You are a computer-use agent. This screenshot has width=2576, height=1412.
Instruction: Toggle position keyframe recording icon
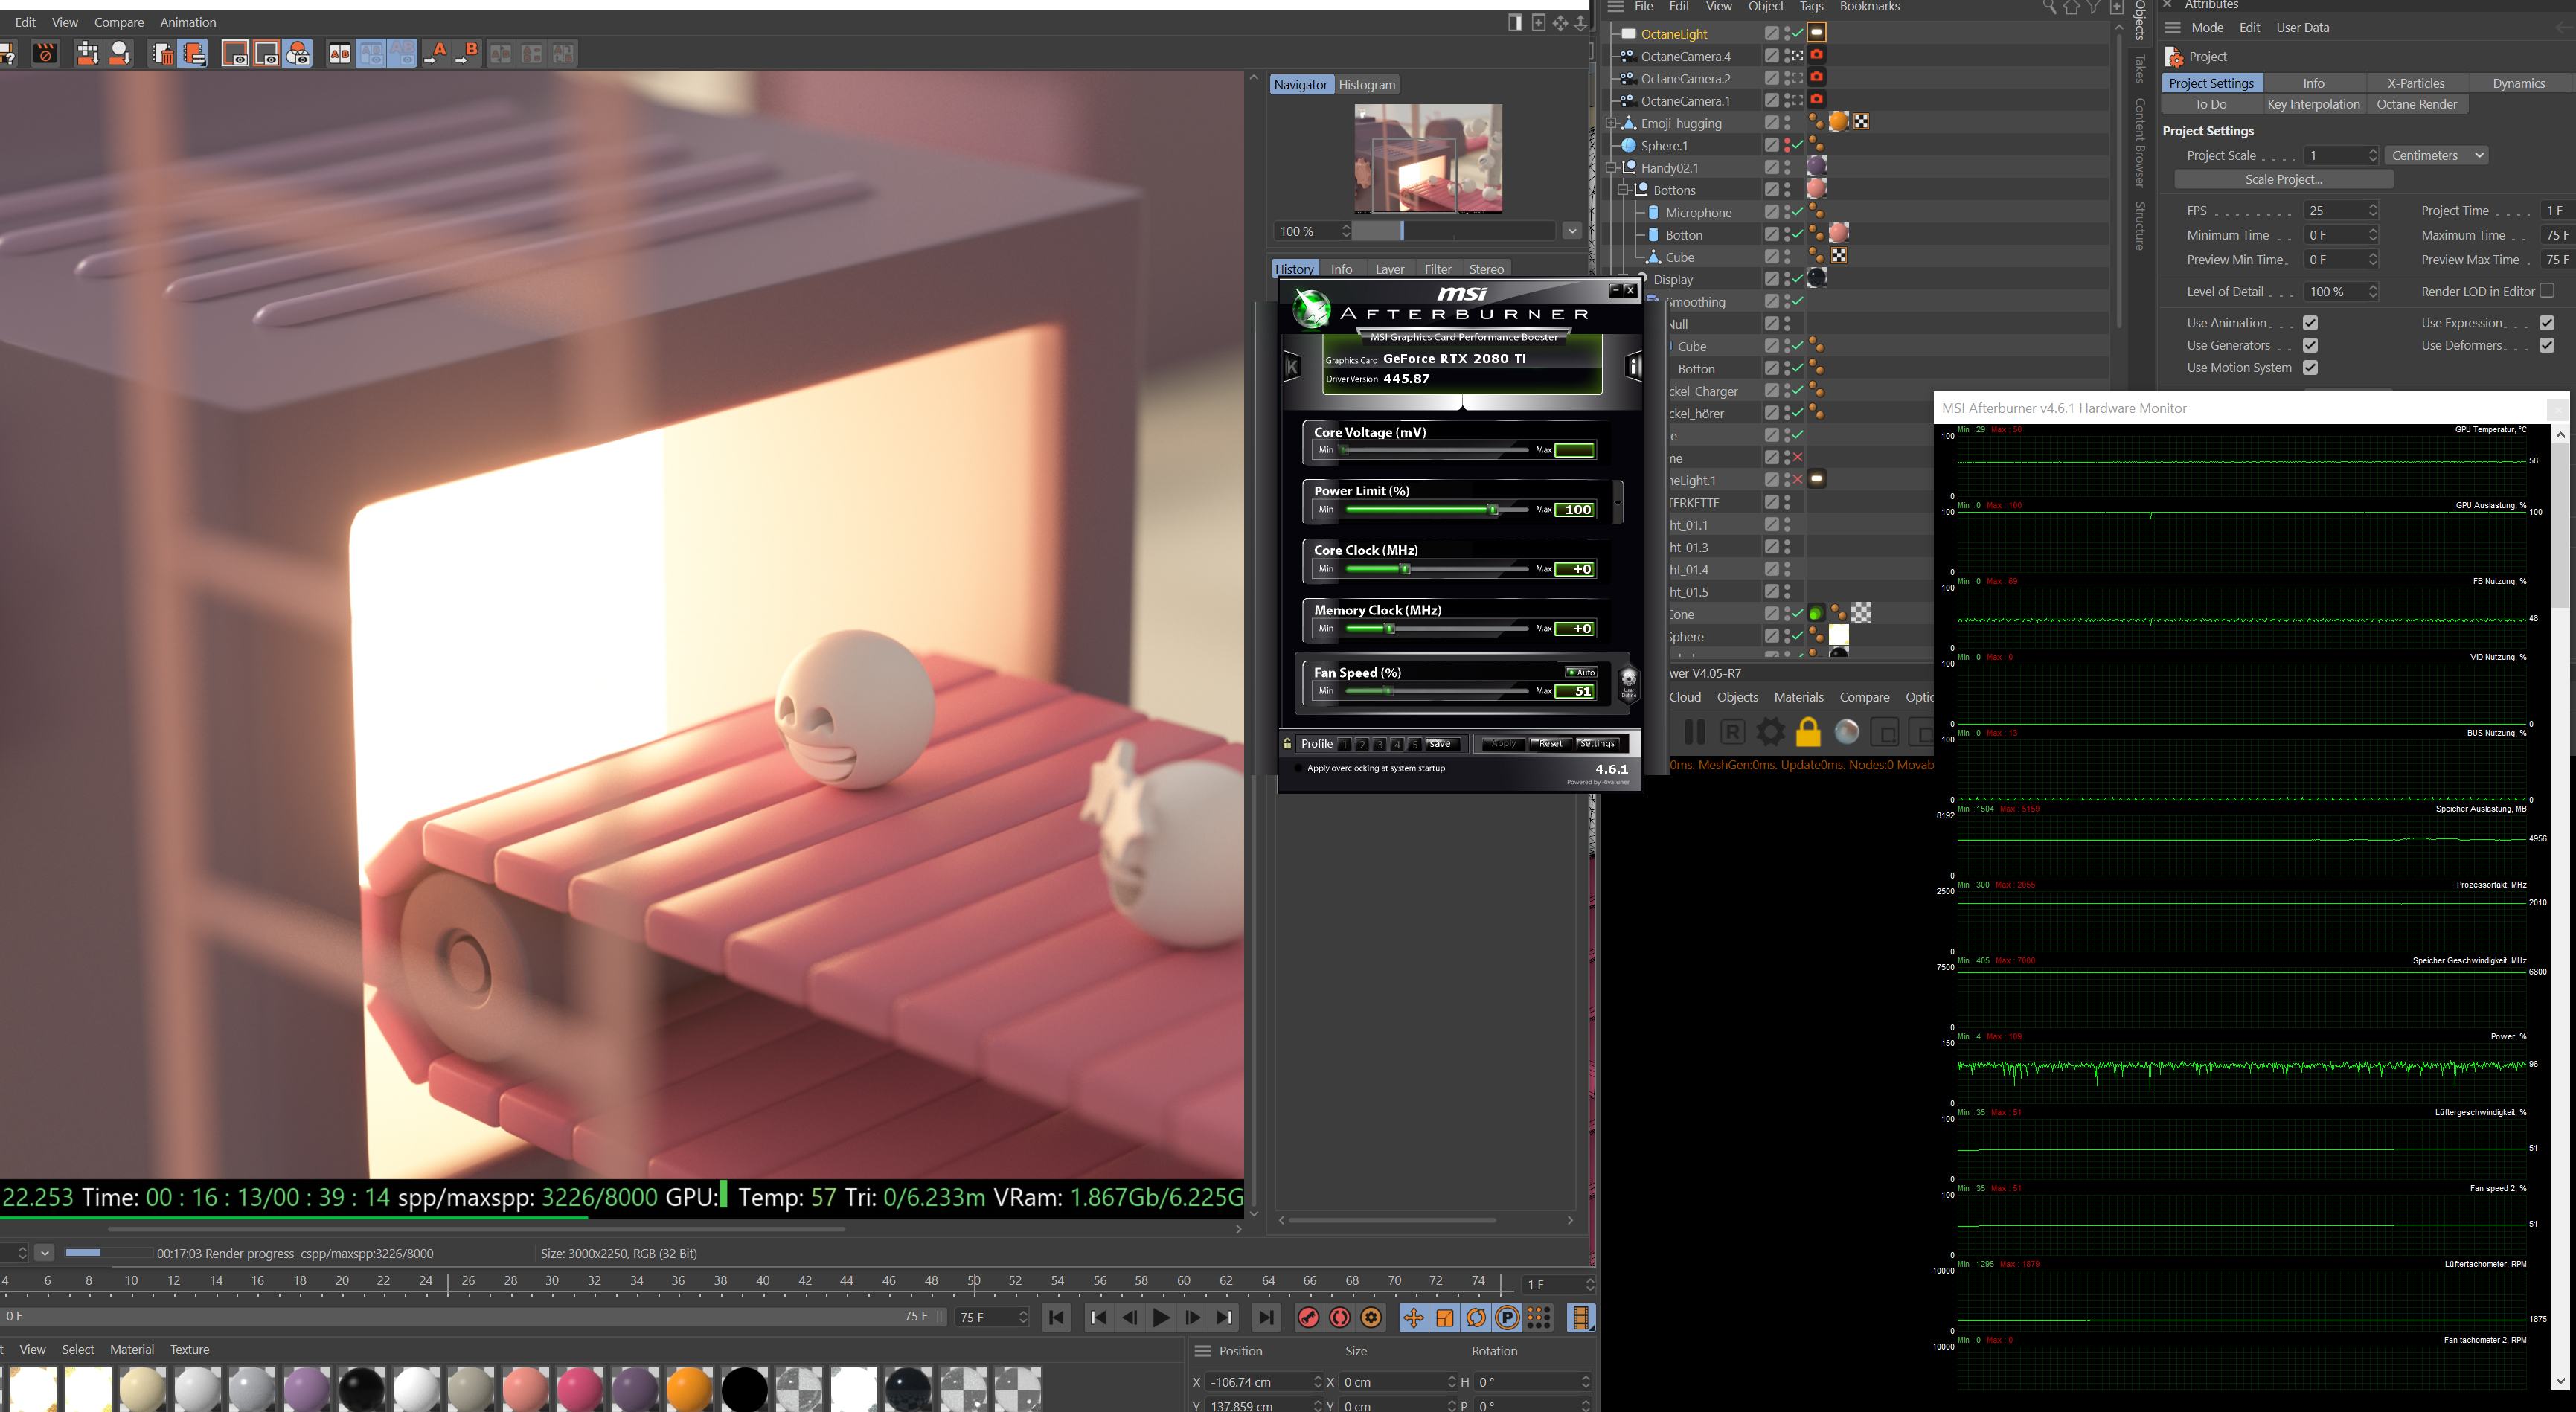pyautogui.click(x=1413, y=1318)
